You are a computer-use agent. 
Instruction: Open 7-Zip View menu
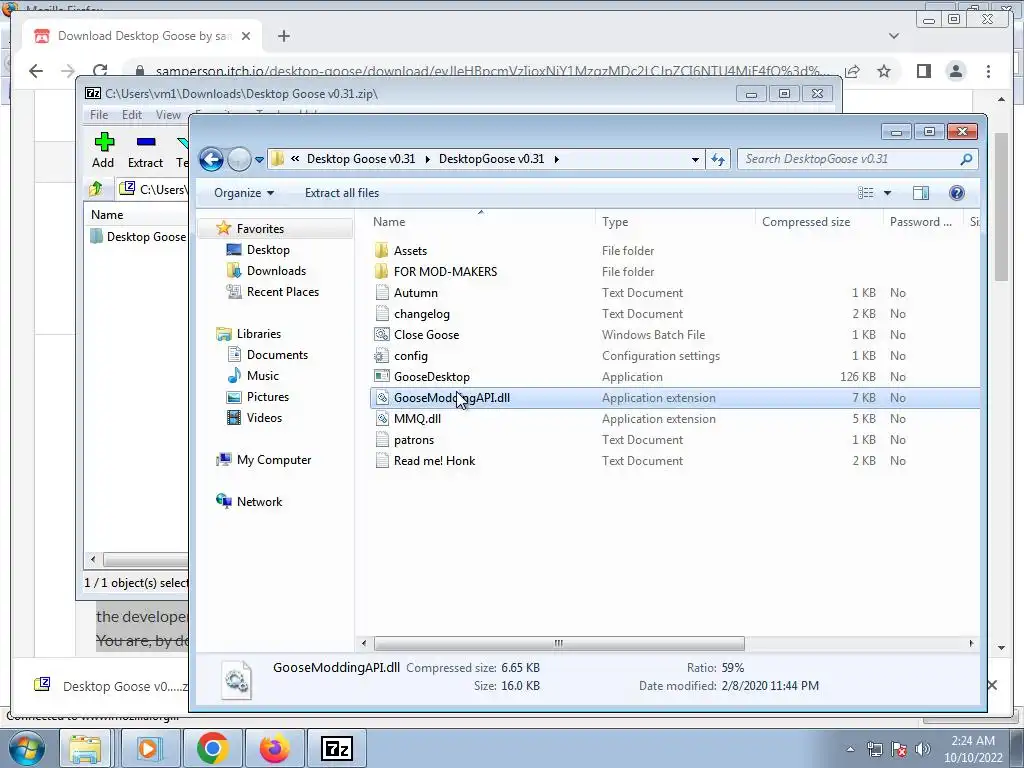[x=168, y=115]
